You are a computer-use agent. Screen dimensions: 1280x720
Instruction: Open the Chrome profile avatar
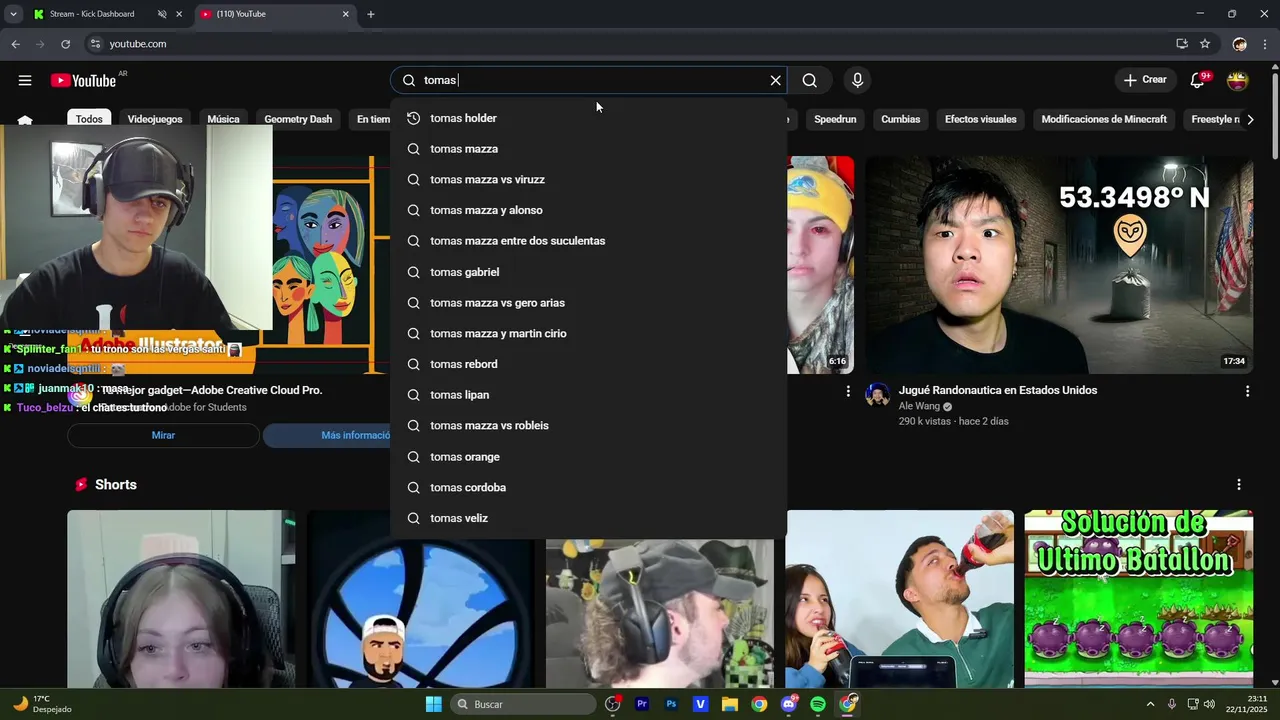(1240, 44)
